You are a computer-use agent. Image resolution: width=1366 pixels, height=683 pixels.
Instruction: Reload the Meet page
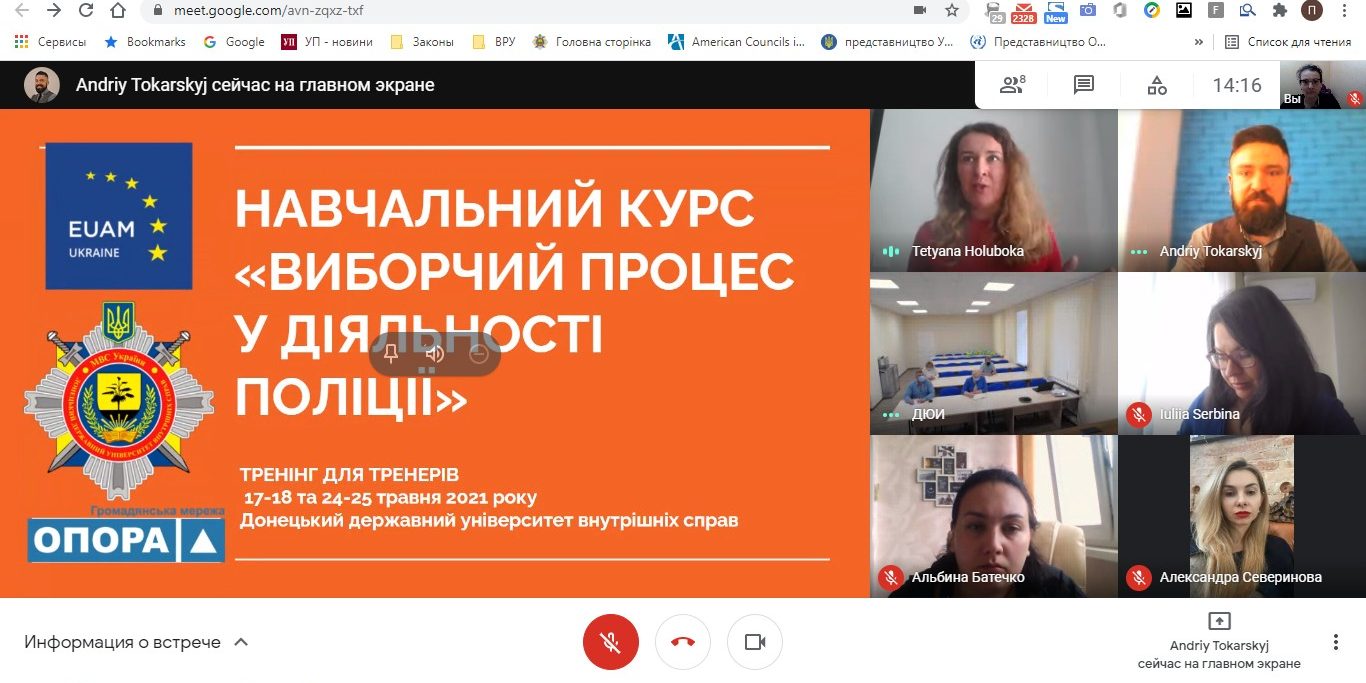pyautogui.click(x=86, y=11)
